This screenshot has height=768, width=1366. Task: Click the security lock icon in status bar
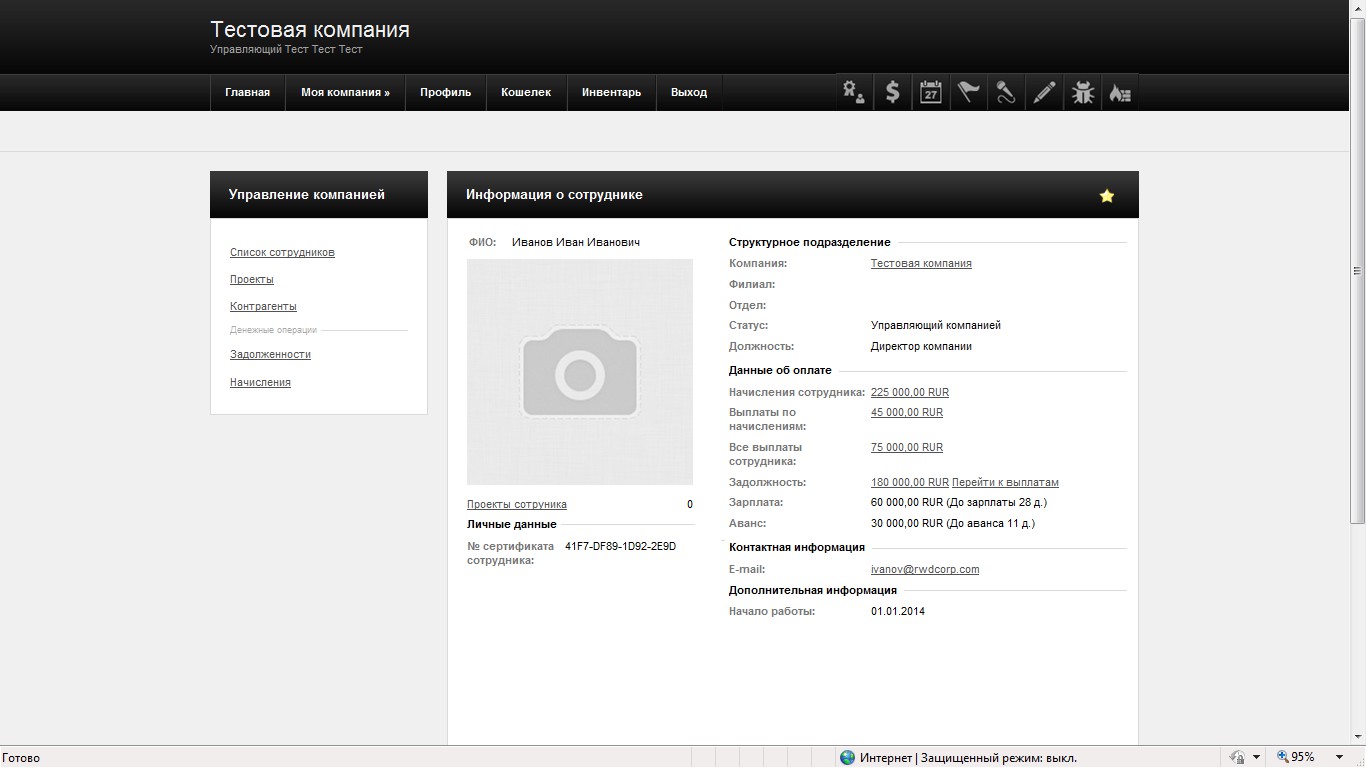(x=1237, y=757)
